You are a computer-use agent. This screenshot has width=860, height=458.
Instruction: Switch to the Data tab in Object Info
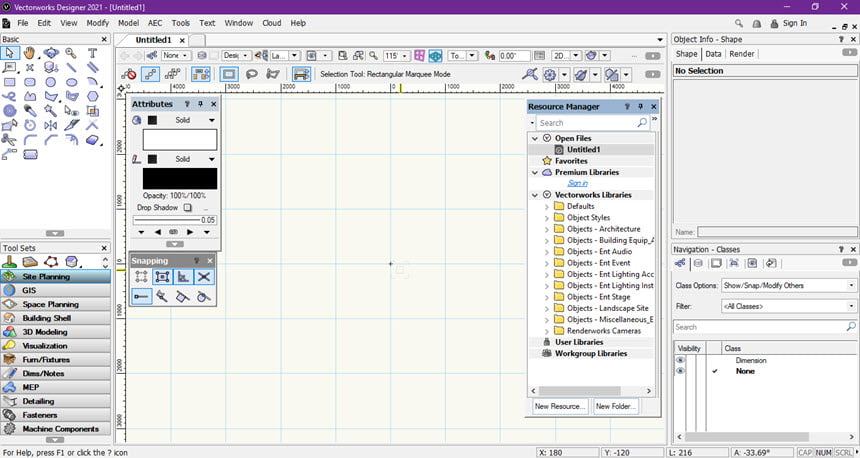[713, 54]
